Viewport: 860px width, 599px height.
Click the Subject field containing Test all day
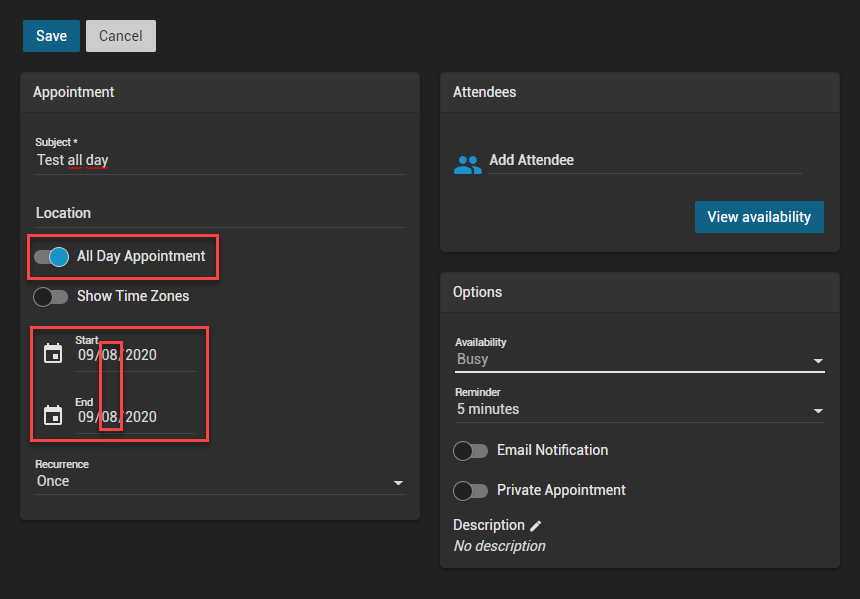tap(220, 160)
